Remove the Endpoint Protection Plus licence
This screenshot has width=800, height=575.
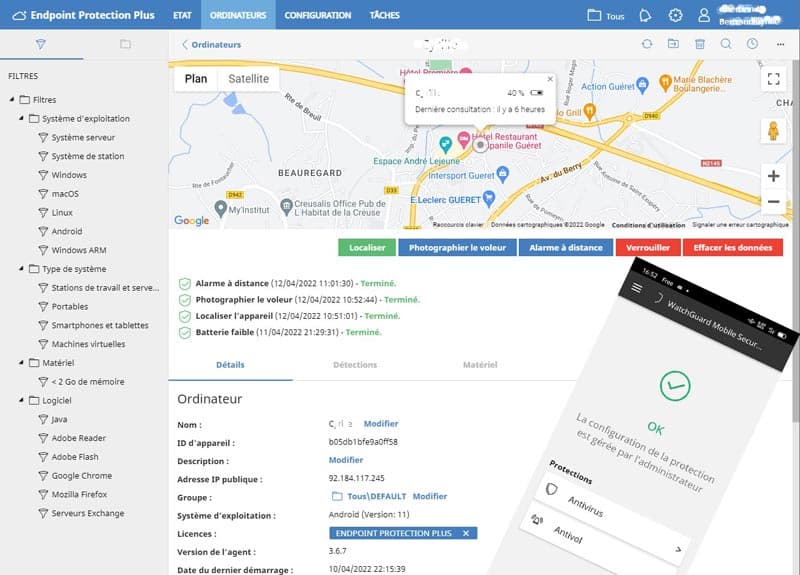point(466,533)
